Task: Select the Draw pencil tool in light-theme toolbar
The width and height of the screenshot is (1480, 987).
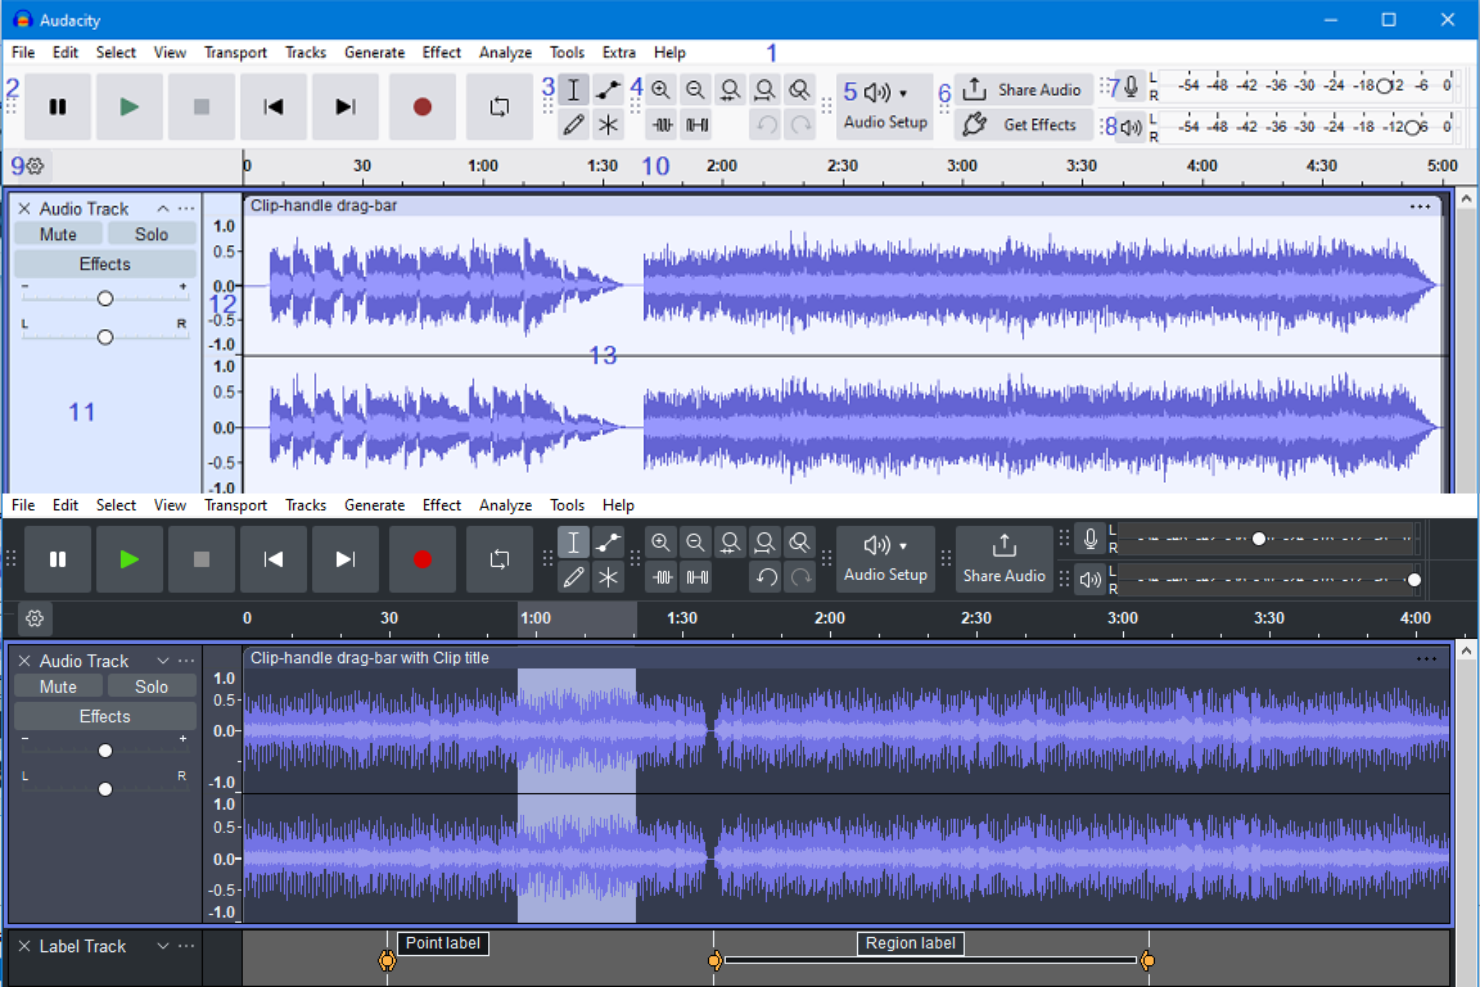Action: (x=573, y=125)
